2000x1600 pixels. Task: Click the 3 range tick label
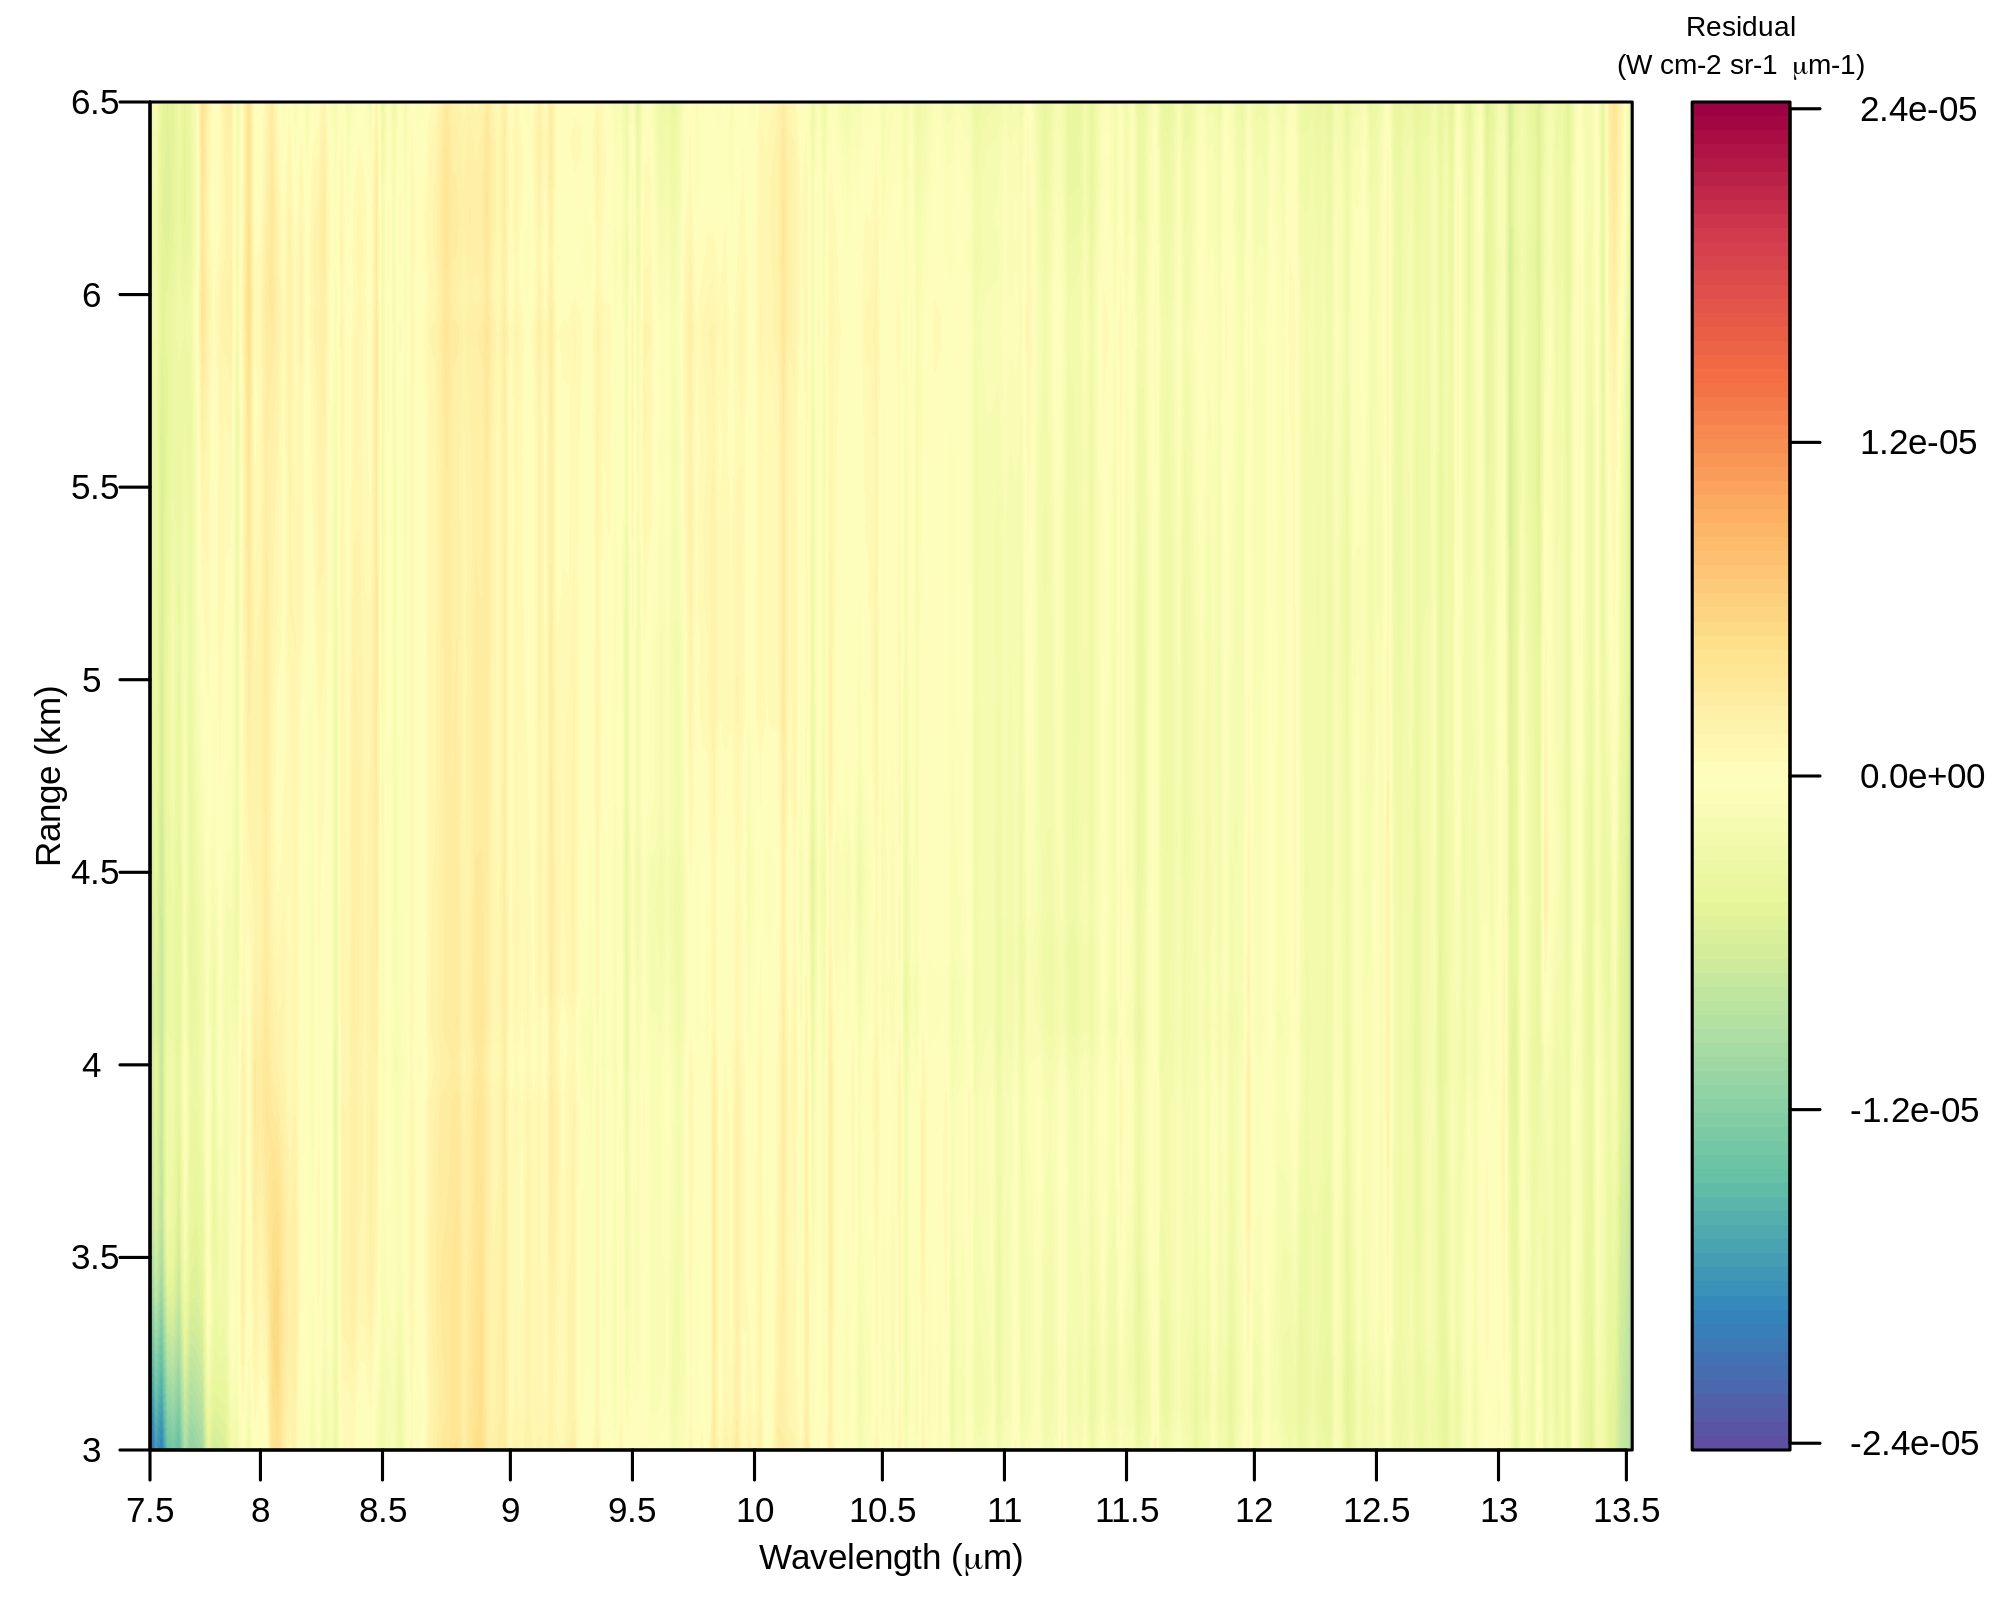click(91, 1450)
